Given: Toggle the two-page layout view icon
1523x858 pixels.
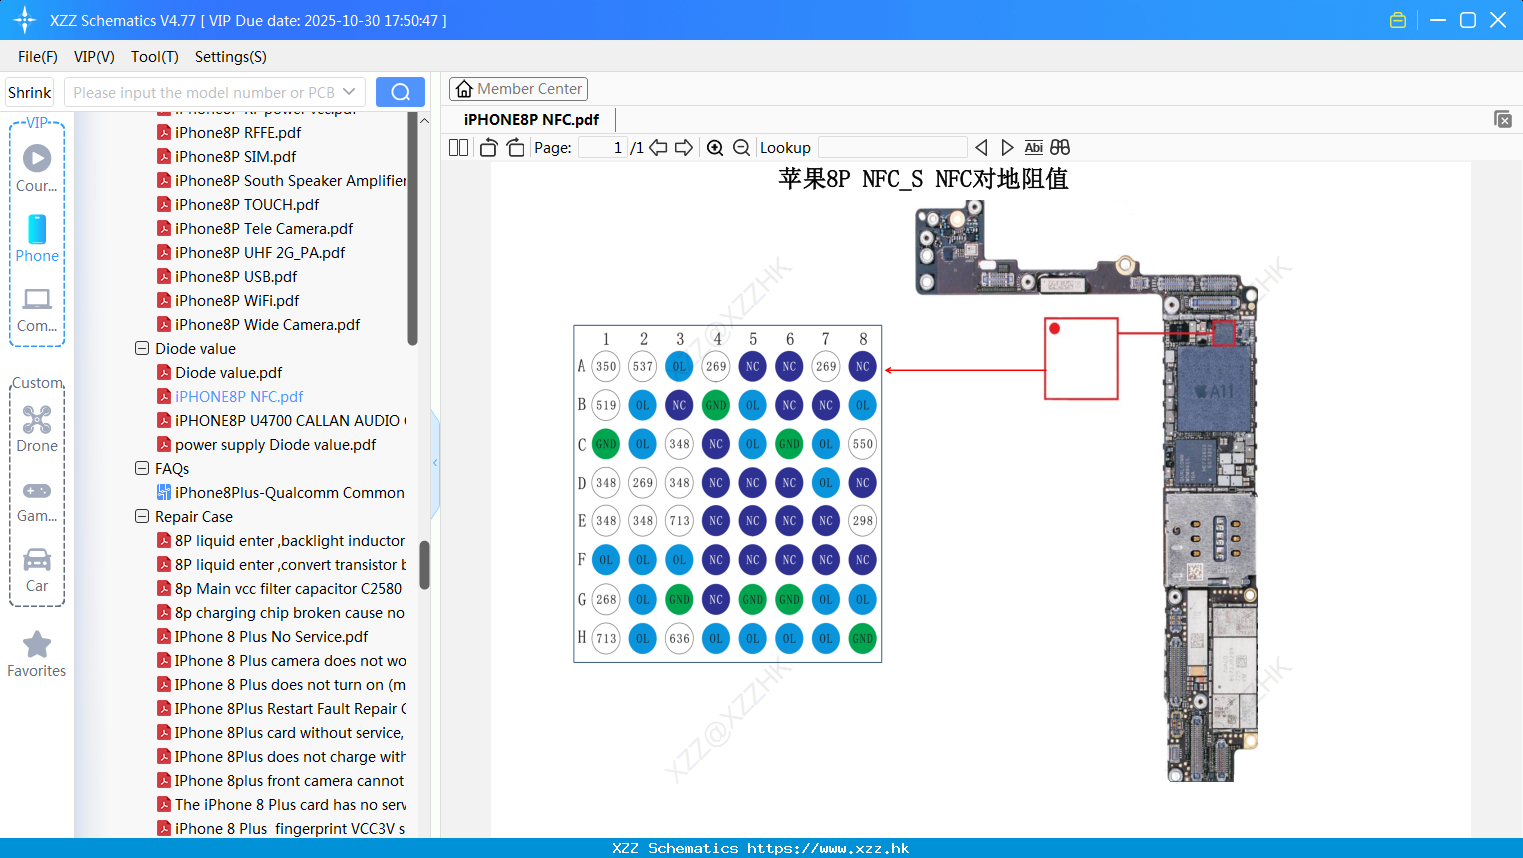Looking at the screenshot, I should click(x=458, y=147).
